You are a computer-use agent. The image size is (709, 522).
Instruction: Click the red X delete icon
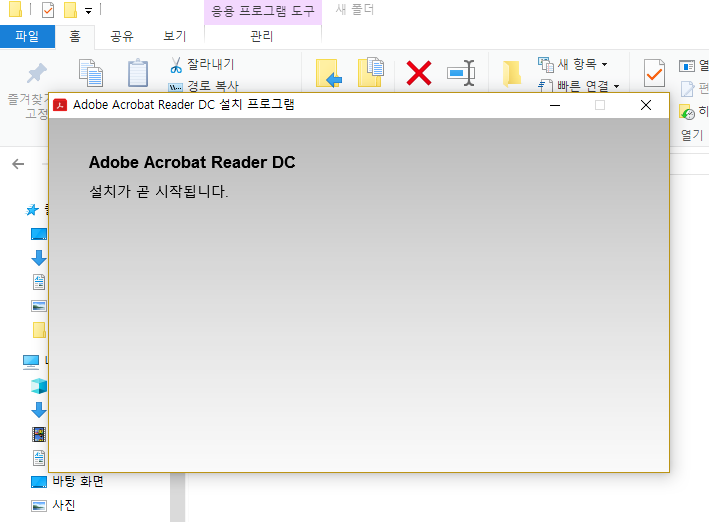pos(419,73)
